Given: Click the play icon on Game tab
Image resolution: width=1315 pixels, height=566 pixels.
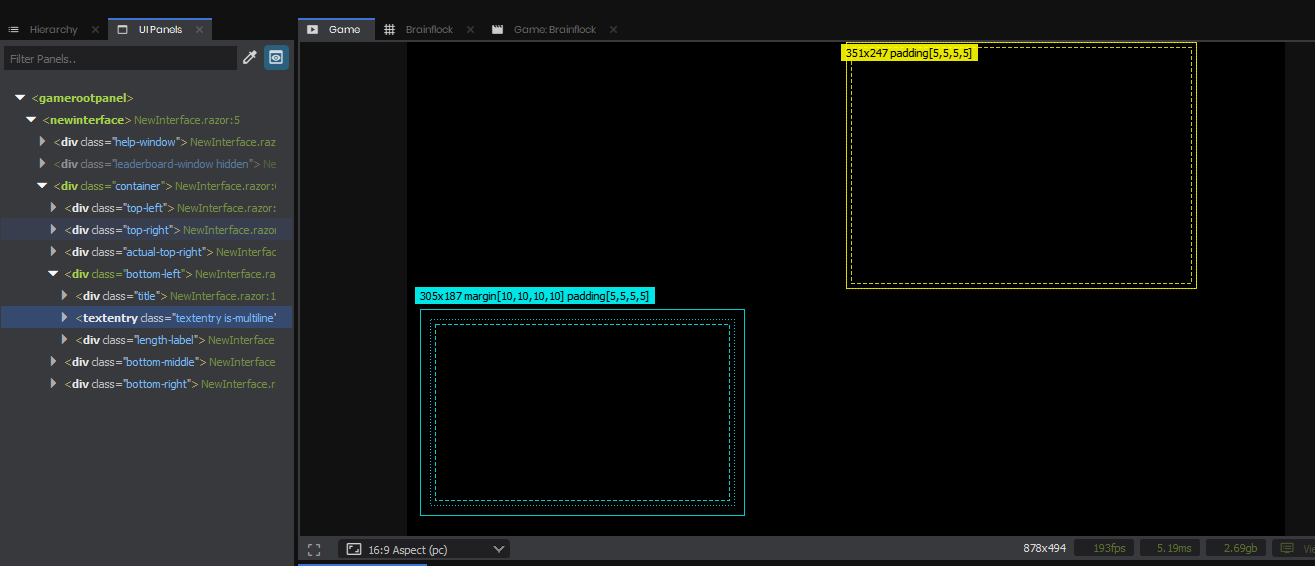Looking at the screenshot, I should [x=313, y=30].
